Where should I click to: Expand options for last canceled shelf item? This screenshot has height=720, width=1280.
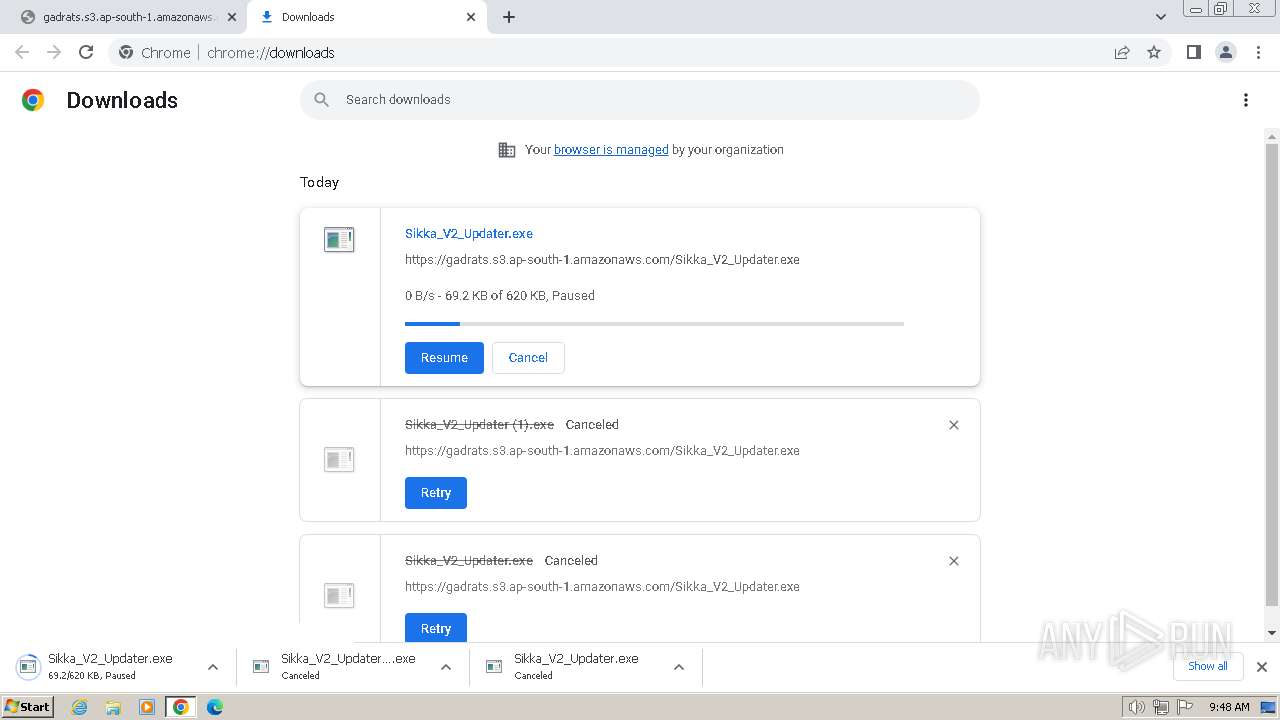tap(679, 667)
